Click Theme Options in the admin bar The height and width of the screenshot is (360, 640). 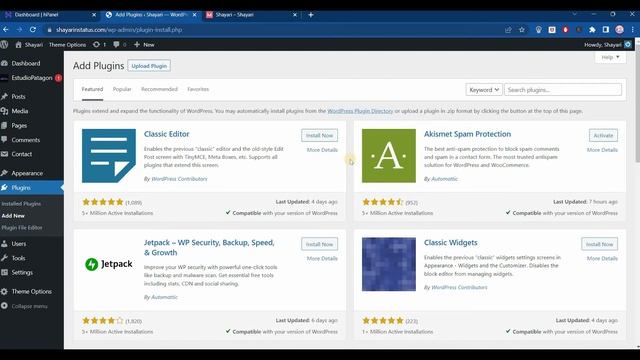tap(67, 44)
